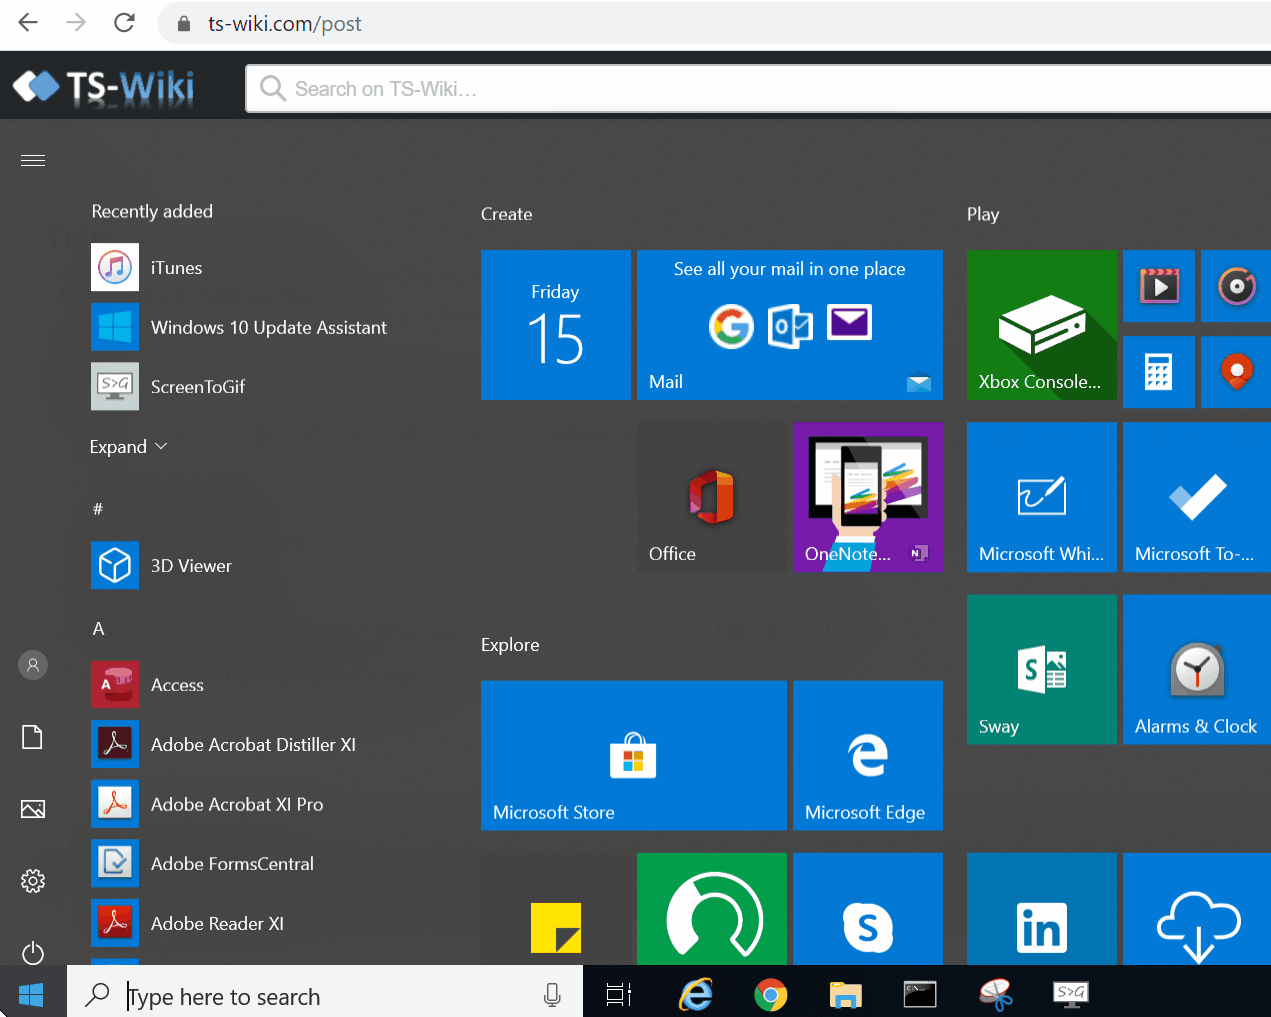
Task: Click the microphone icon in taskbar search
Action: pos(552,995)
